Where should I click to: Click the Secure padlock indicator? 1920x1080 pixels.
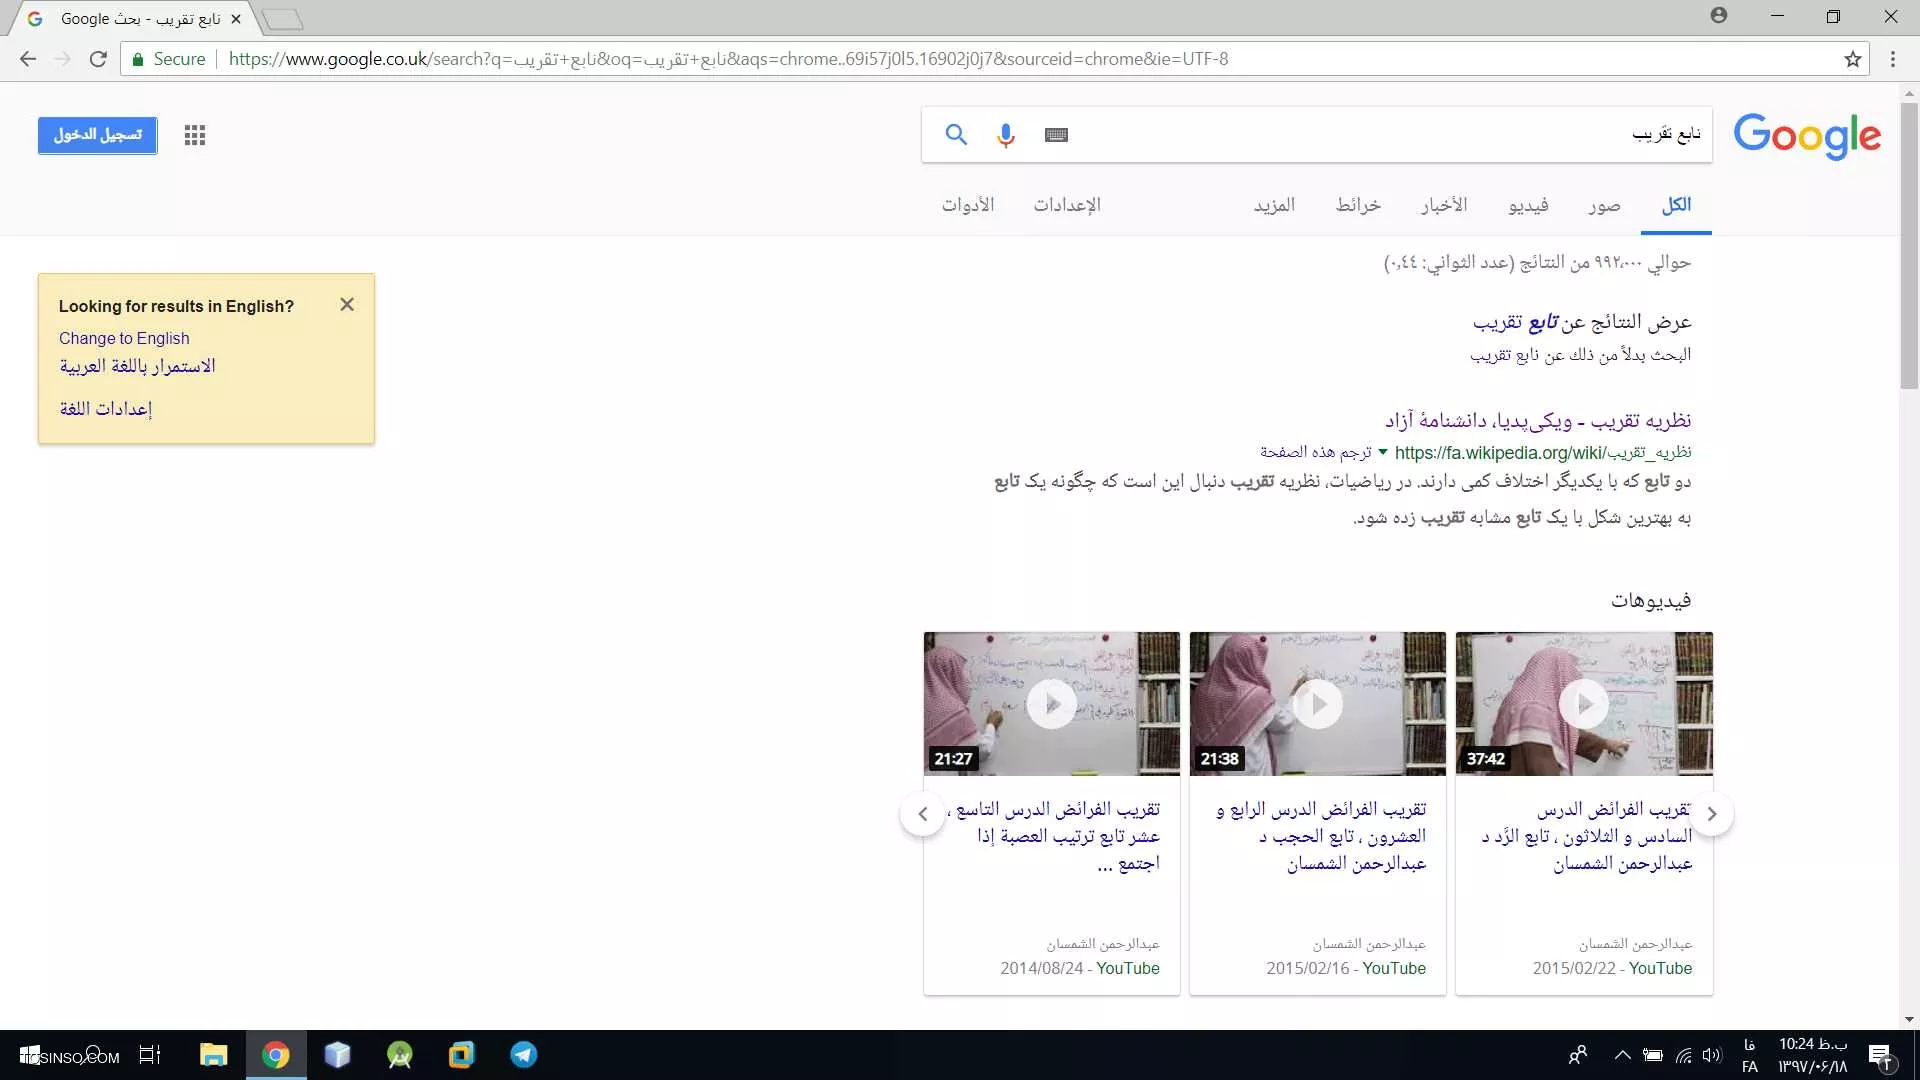coord(168,59)
